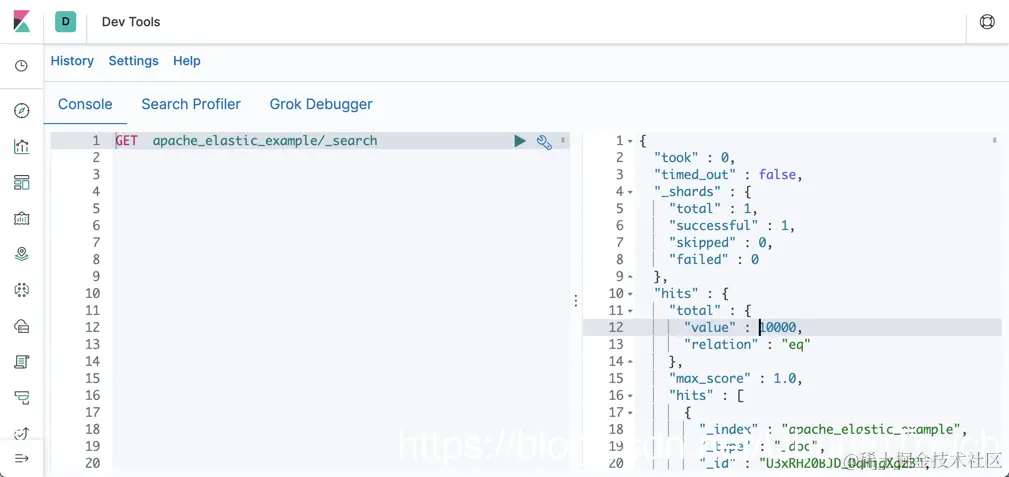Viewport: 1009px width, 477px height.
Task: Open Uptime icon in sidebar
Action: tap(22, 433)
